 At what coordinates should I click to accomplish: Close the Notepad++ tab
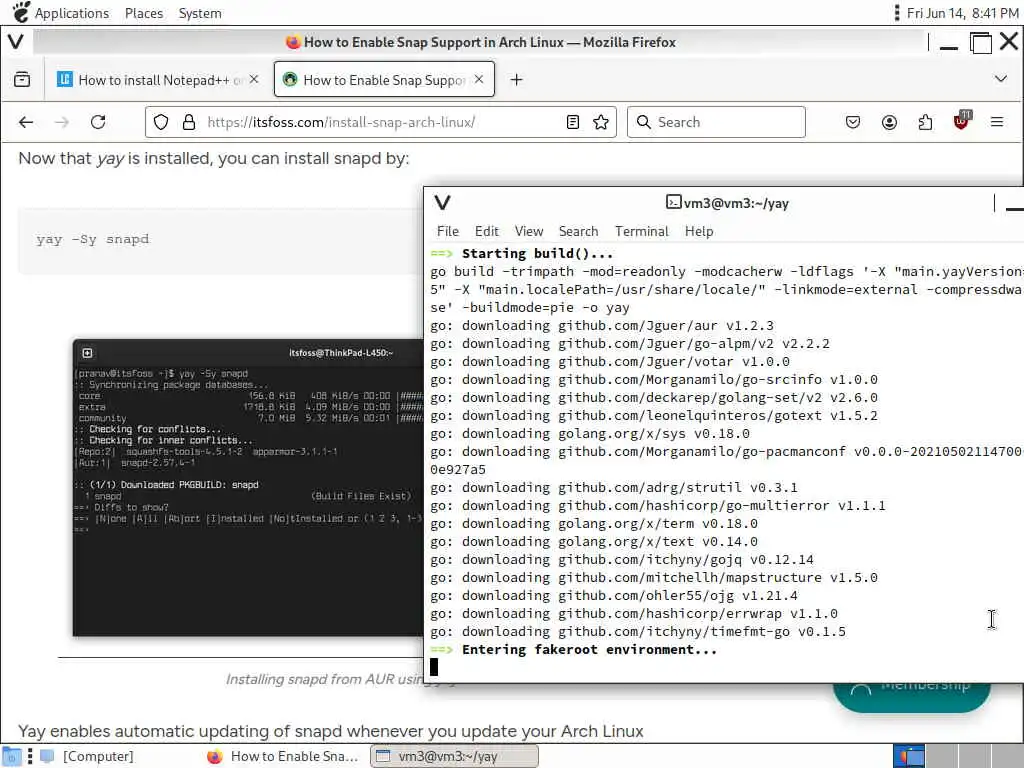coord(254,79)
